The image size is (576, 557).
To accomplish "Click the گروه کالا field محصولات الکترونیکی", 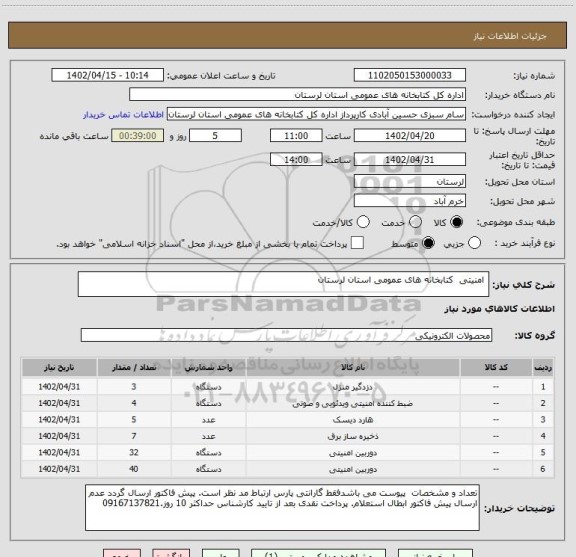I will pyautogui.click(x=286, y=335).
